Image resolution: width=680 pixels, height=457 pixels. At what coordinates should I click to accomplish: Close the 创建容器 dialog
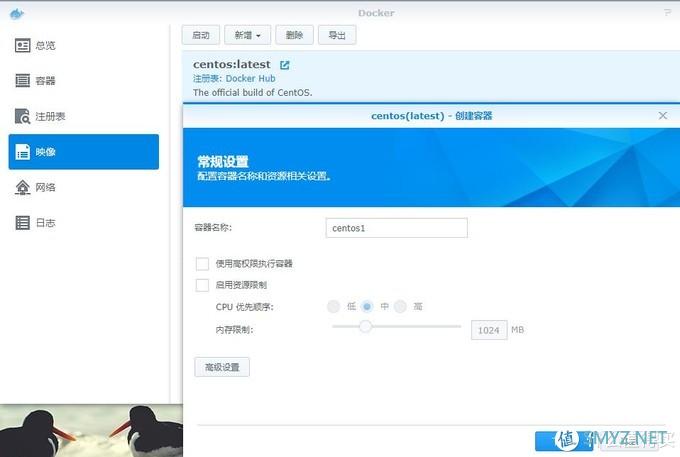(x=663, y=115)
